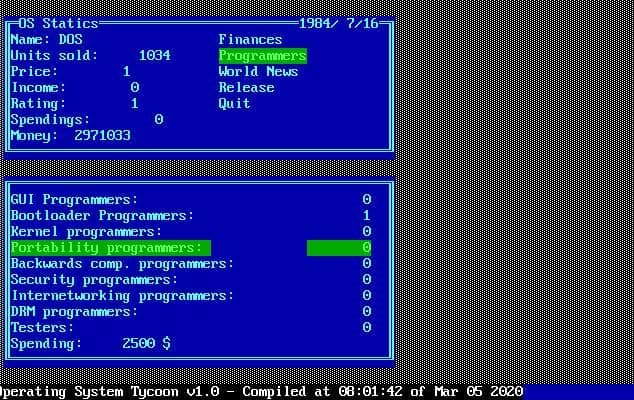Click the GUI Programmers row label
Screen dimensions: 634x400
coord(74,199)
